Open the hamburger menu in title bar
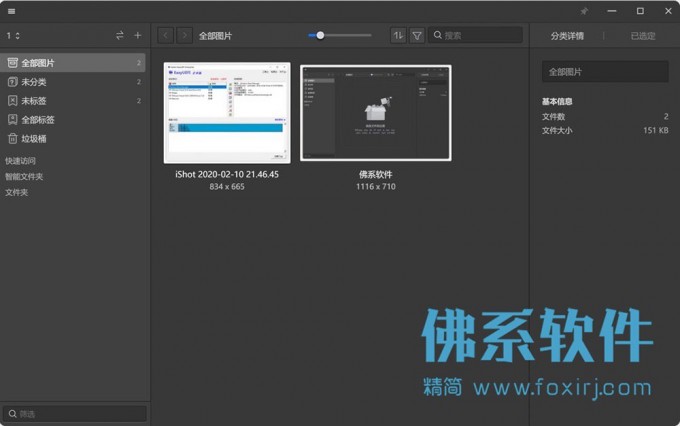The height and width of the screenshot is (426, 680). coord(12,11)
